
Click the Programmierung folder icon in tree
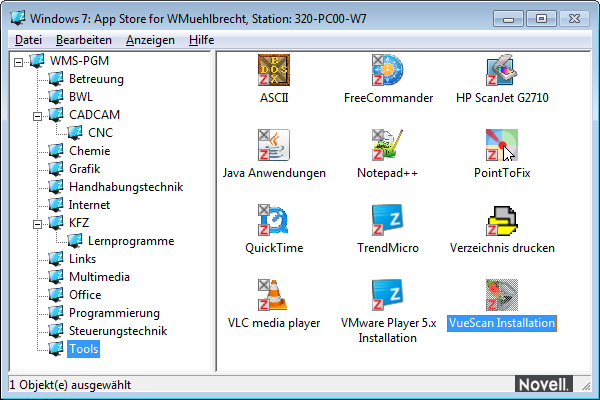(x=56, y=313)
